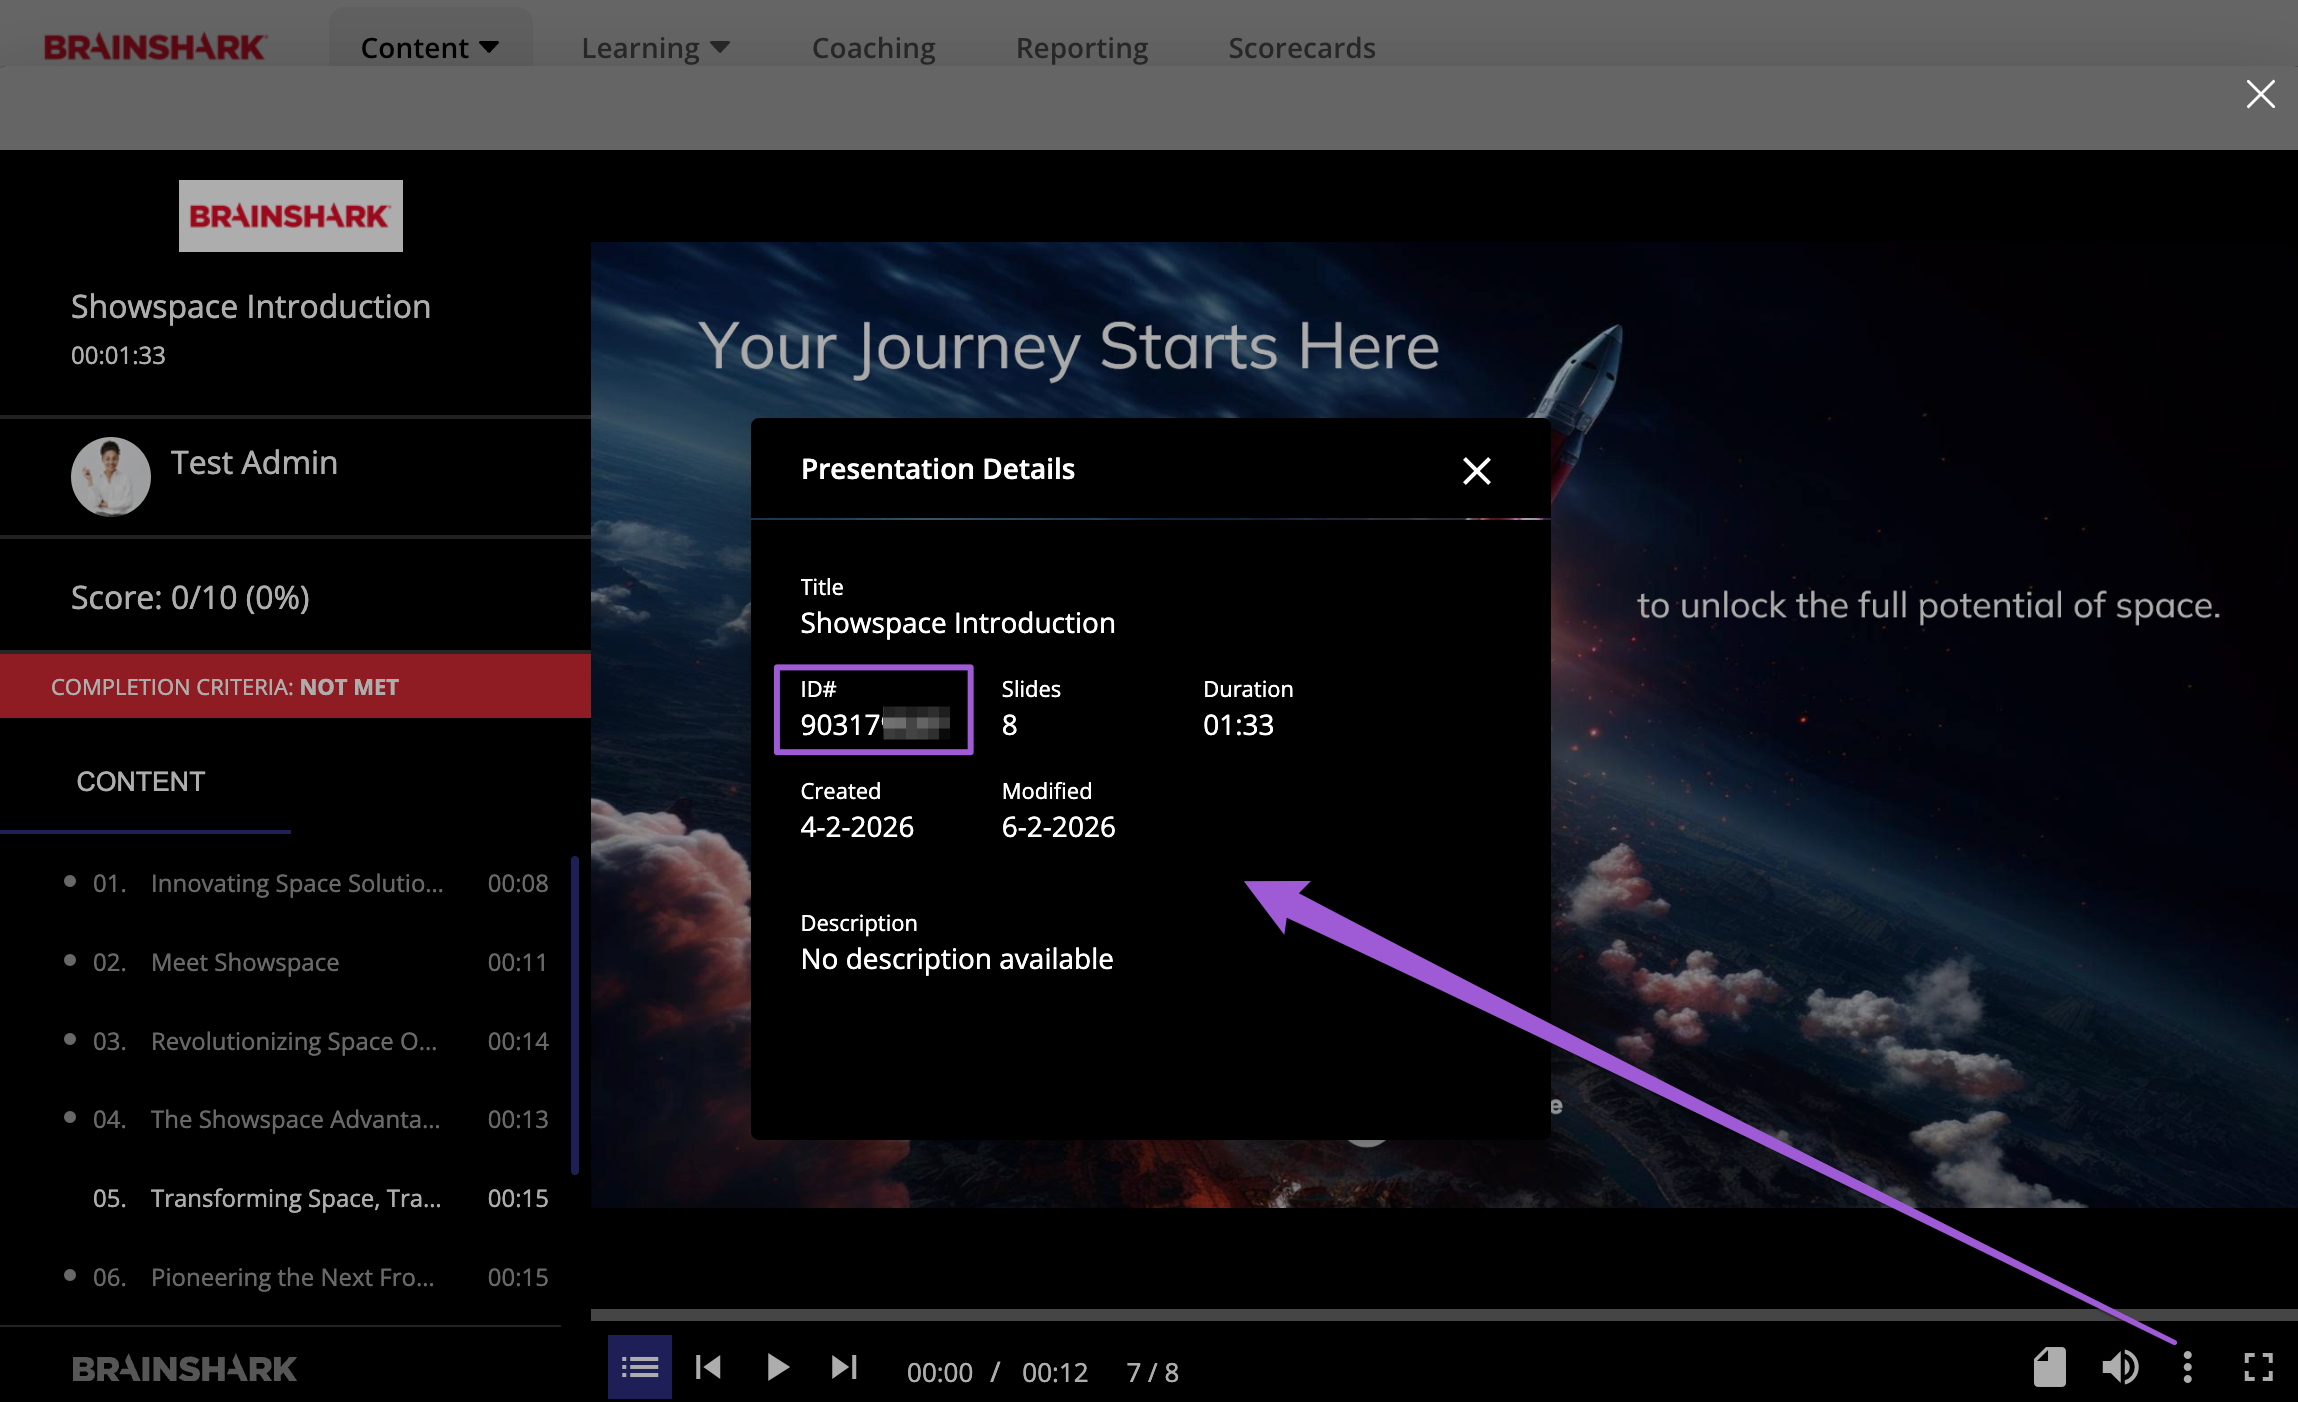Go to the Coaching tab

click(x=873, y=47)
